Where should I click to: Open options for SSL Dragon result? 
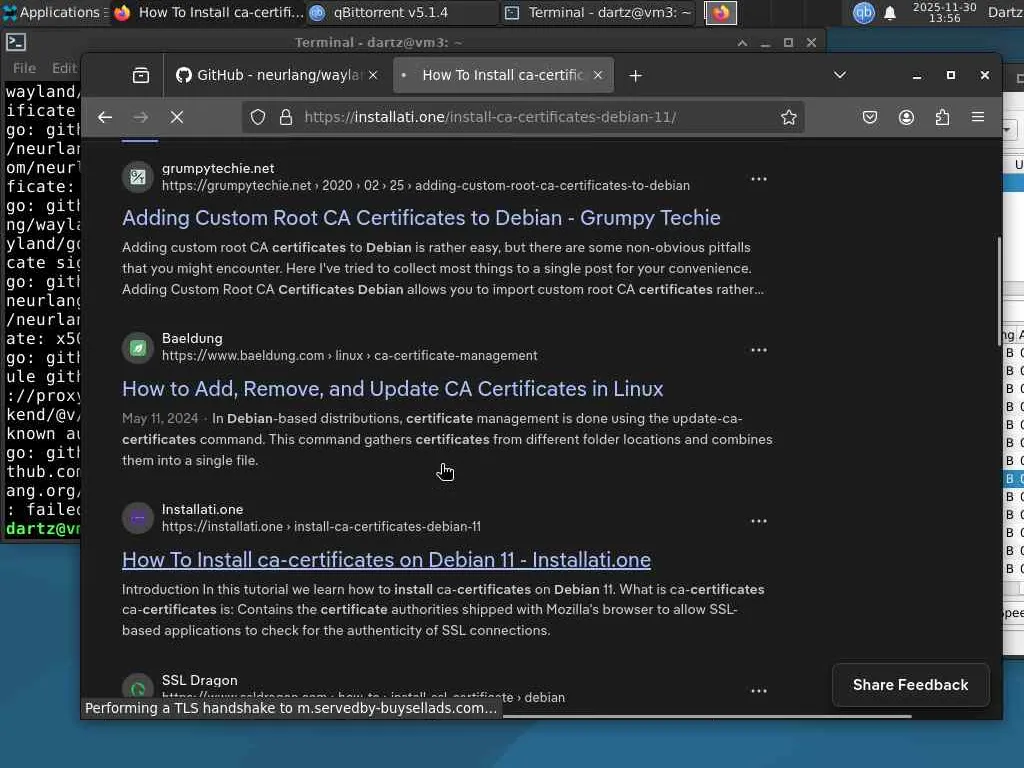tap(758, 691)
